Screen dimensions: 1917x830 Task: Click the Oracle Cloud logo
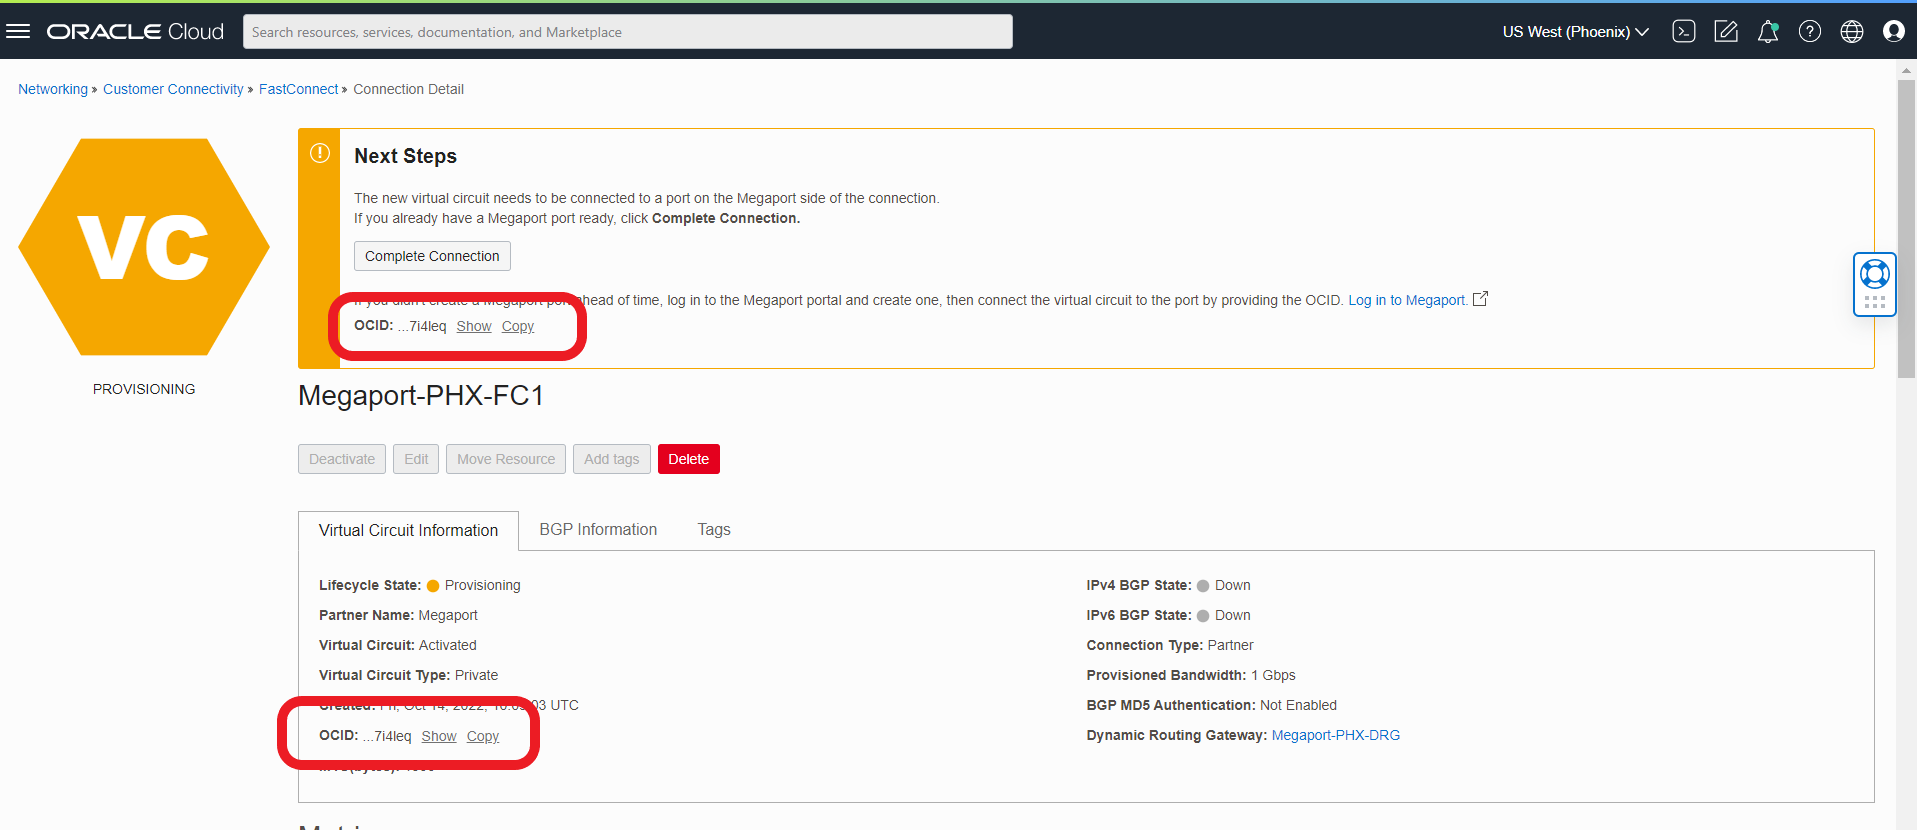(x=135, y=32)
